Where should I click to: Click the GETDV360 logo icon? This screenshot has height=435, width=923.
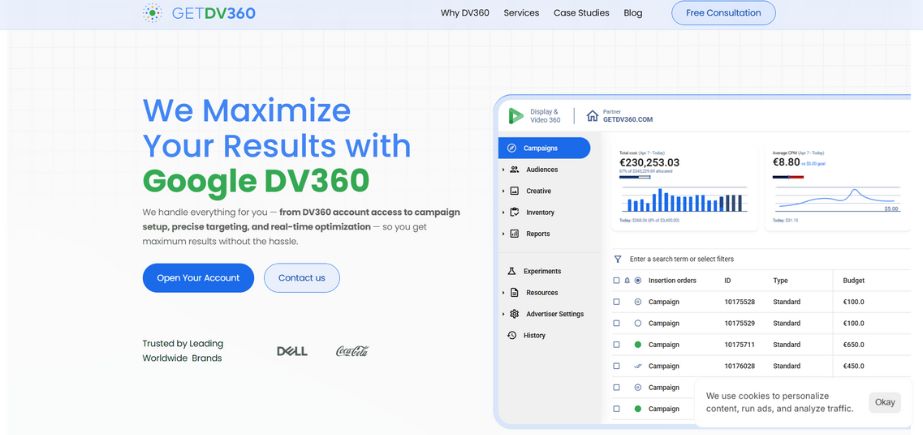click(152, 13)
